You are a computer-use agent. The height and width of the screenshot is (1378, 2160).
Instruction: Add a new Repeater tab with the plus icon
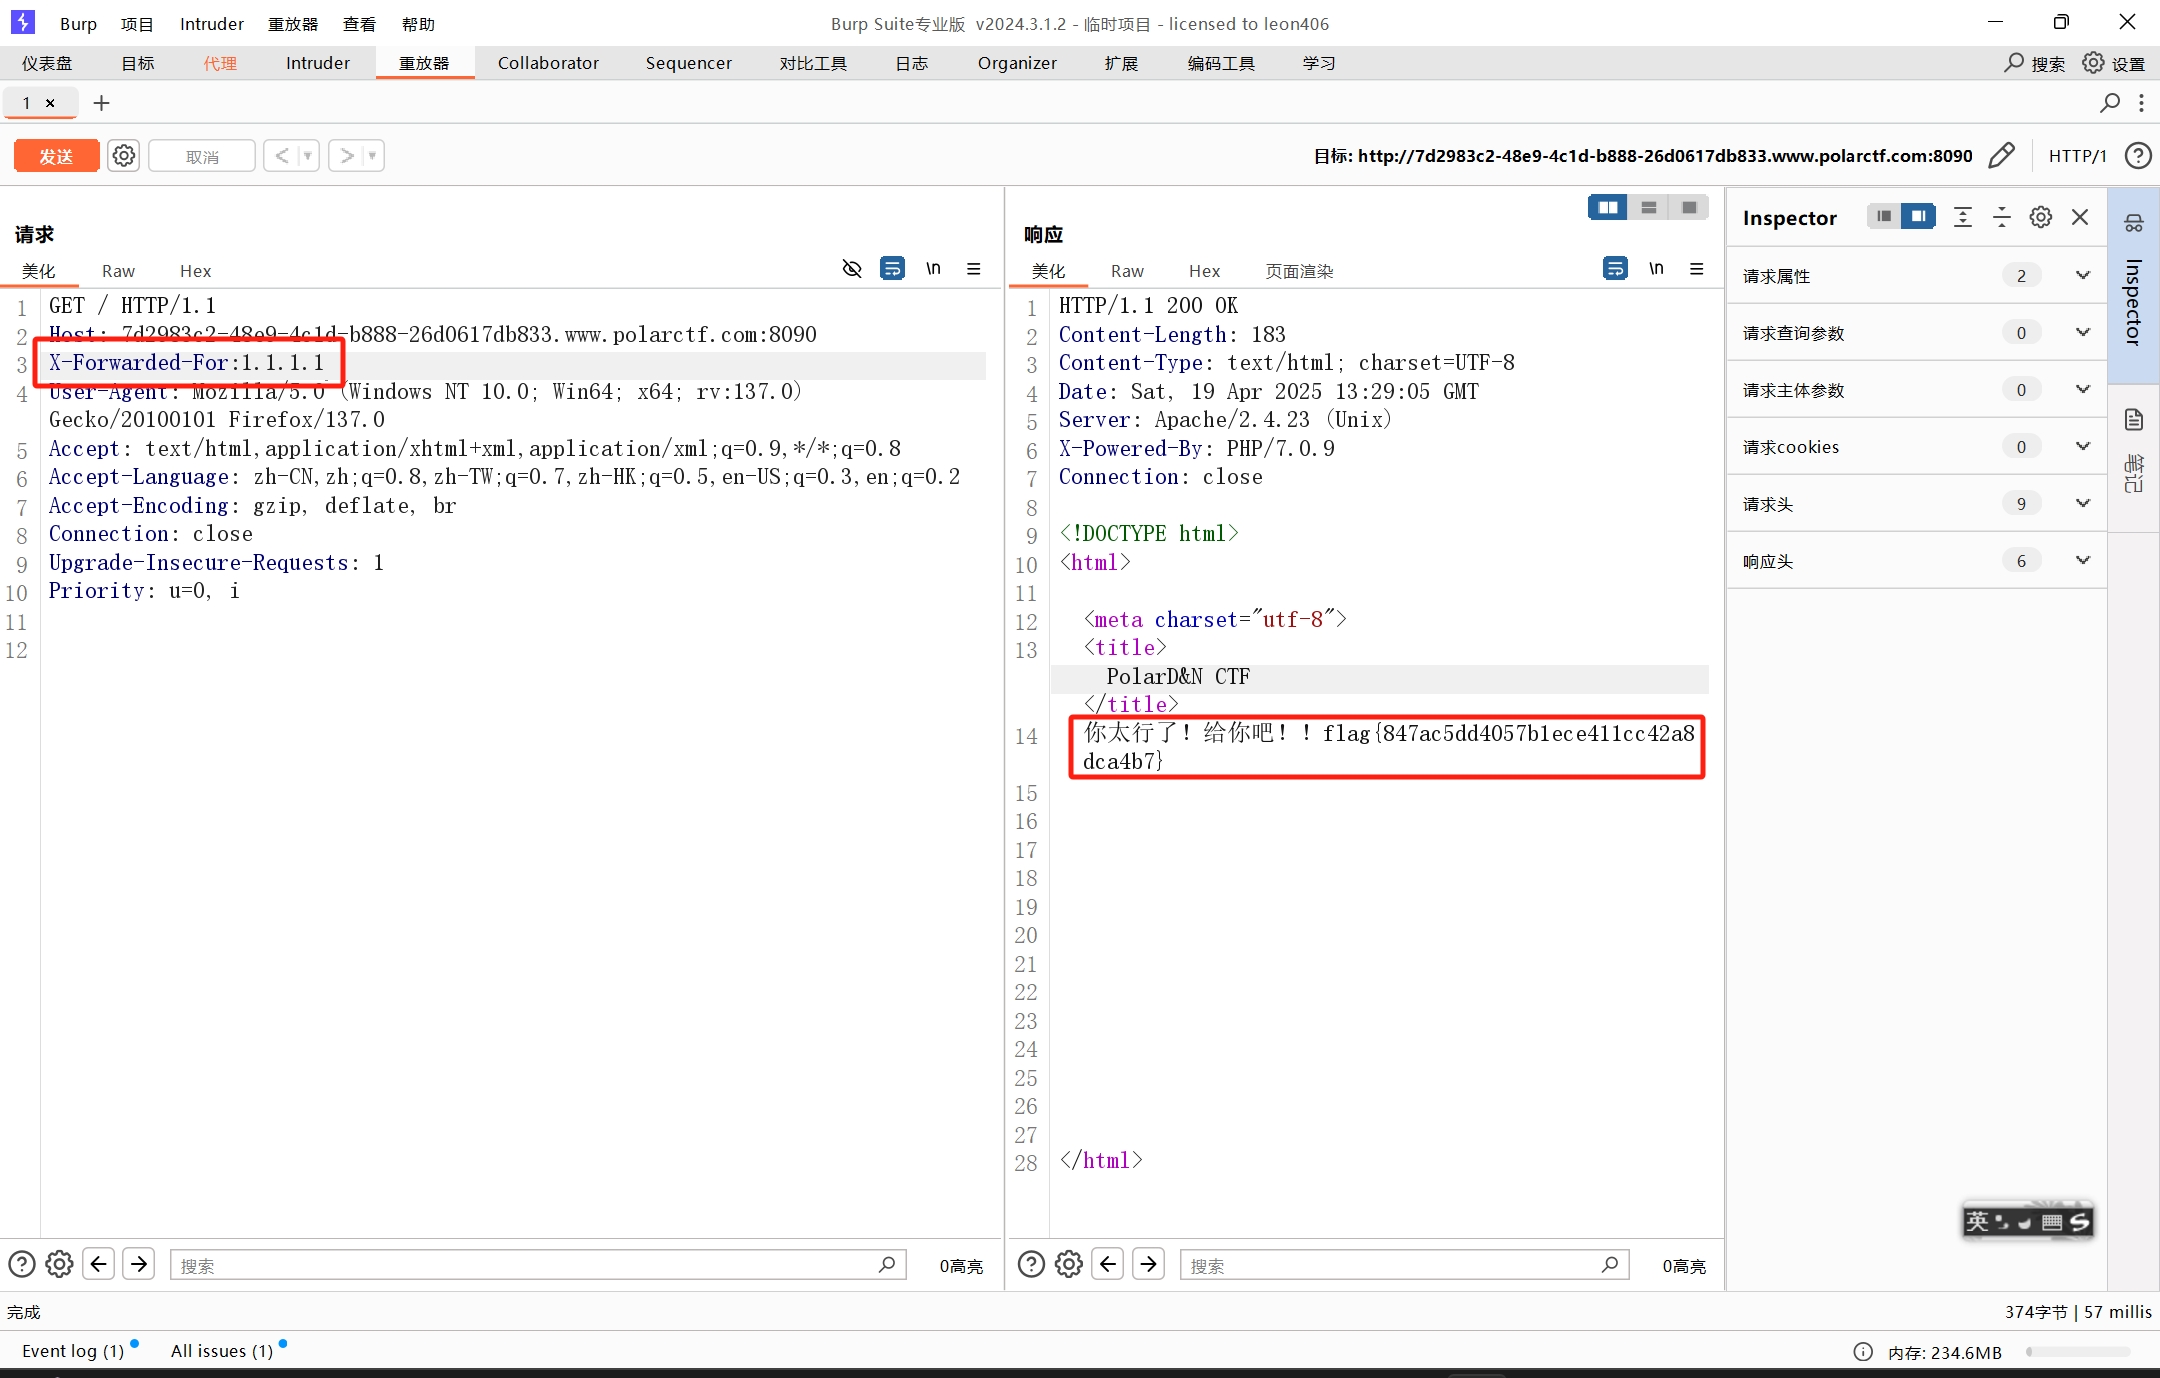pos(101,103)
